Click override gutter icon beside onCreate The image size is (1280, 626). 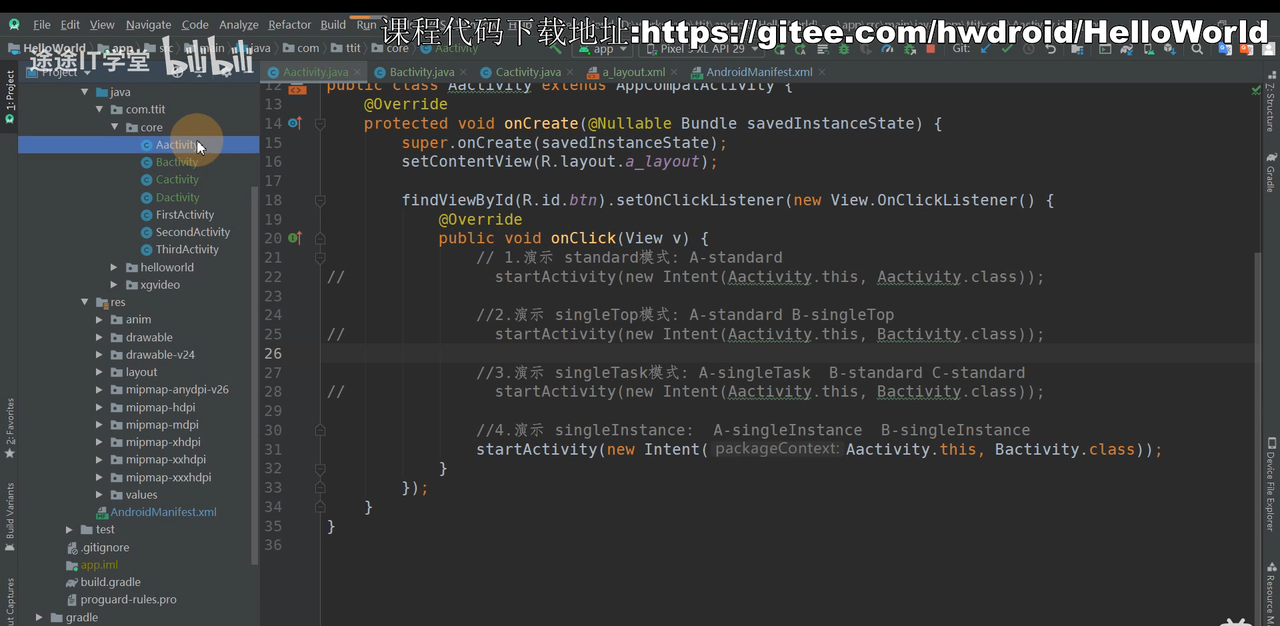pos(294,123)
